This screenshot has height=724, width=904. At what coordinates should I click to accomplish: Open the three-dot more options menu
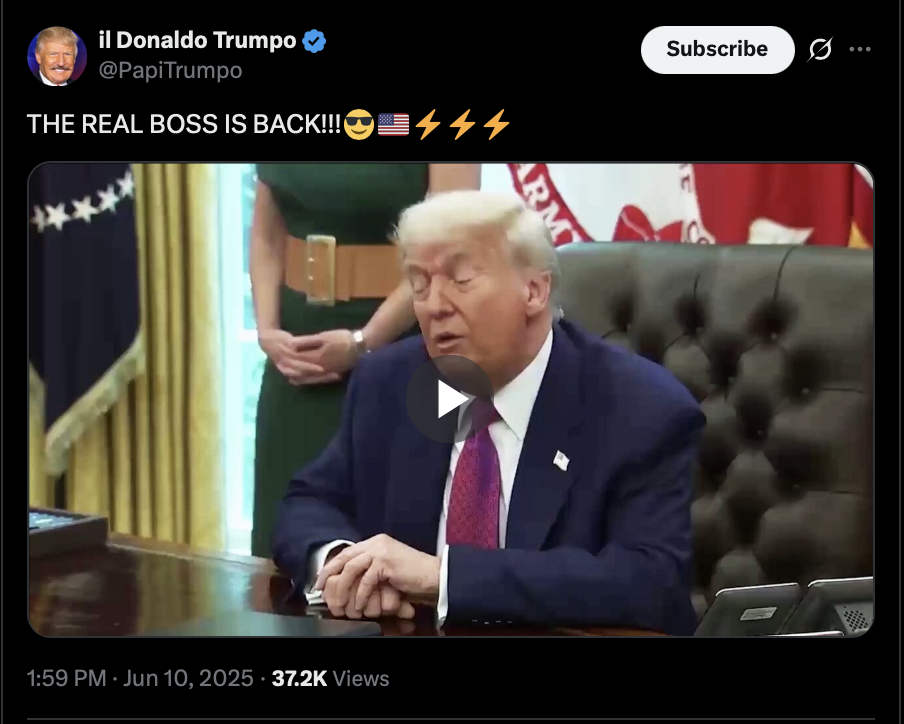point(860,50)
